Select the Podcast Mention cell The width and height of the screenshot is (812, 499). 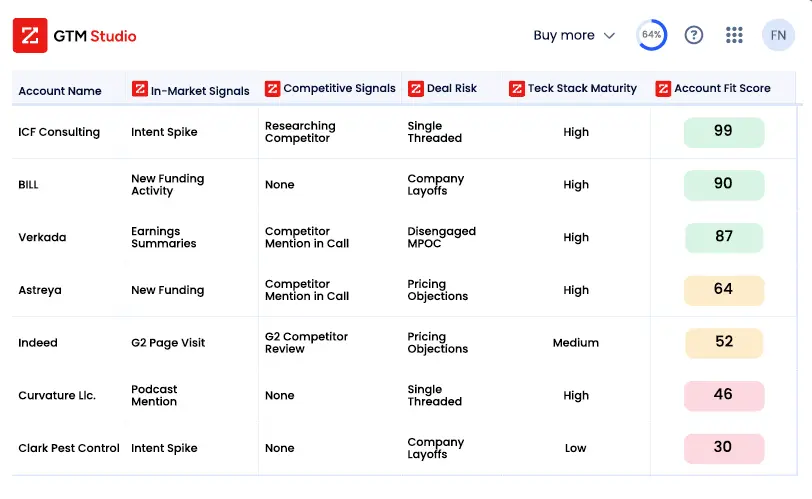click(154, 395)
